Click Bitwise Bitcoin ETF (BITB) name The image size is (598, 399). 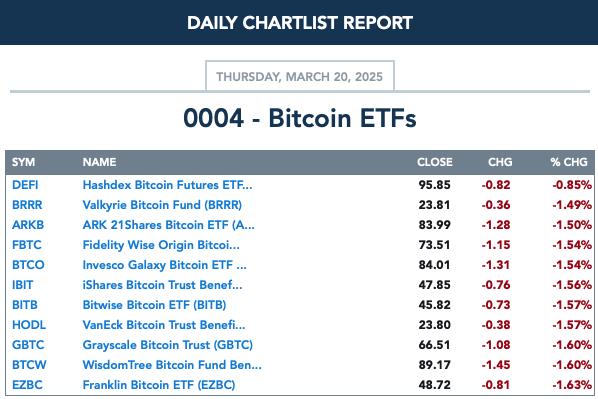click(x=154, y=305)
